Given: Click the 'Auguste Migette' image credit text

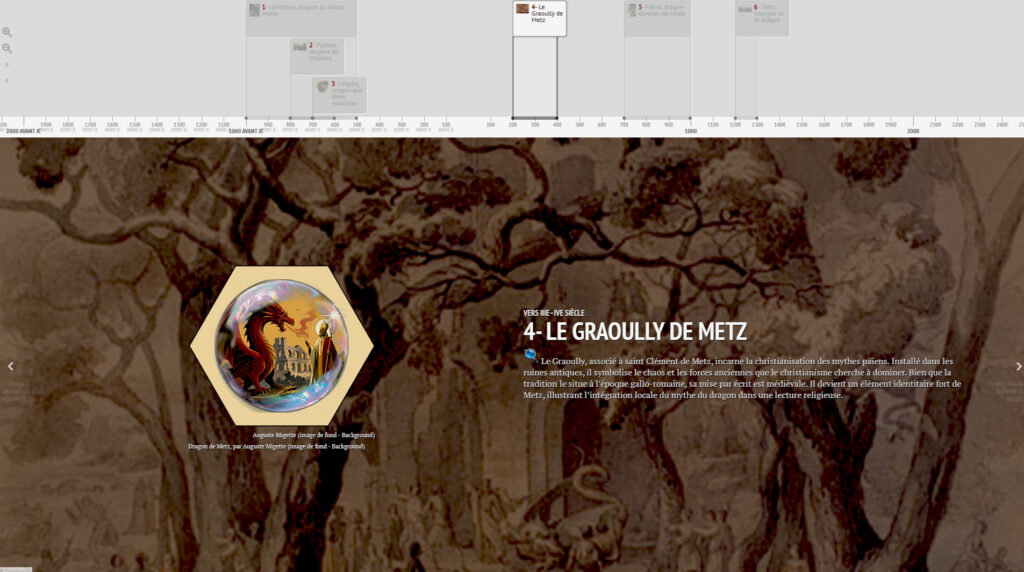Looking at the screenshot, I should tap(313, 435).
